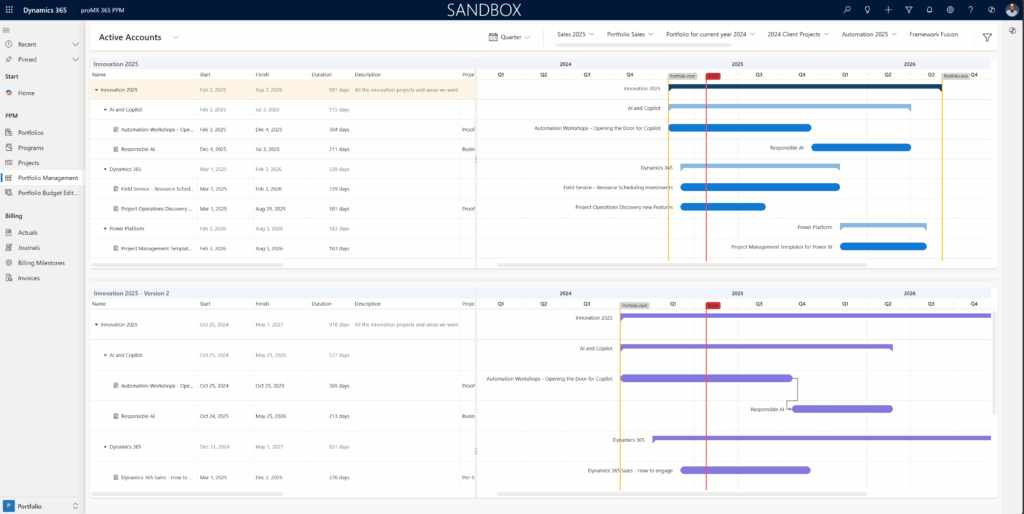This screenshot has height=514, width=1024.
Task: Click the Billing Milestones icon
Action: [8, 263]
